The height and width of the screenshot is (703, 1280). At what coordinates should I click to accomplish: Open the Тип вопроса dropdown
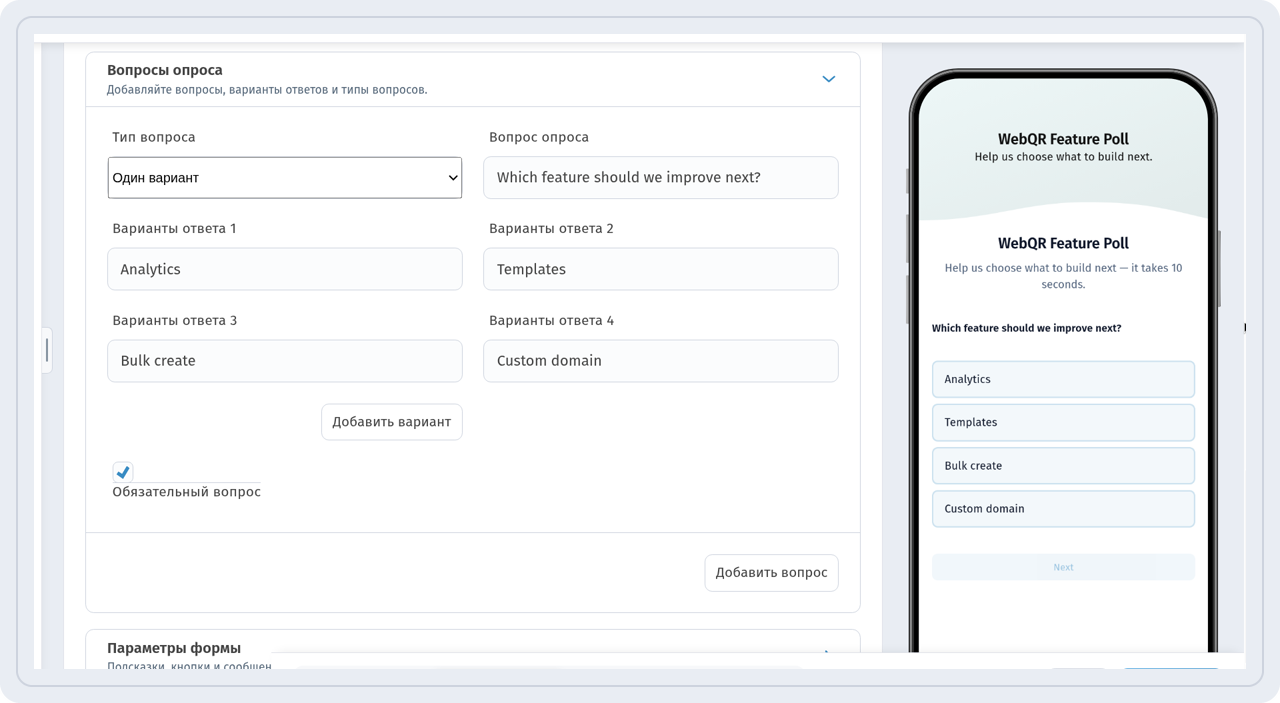pos(285,178)
